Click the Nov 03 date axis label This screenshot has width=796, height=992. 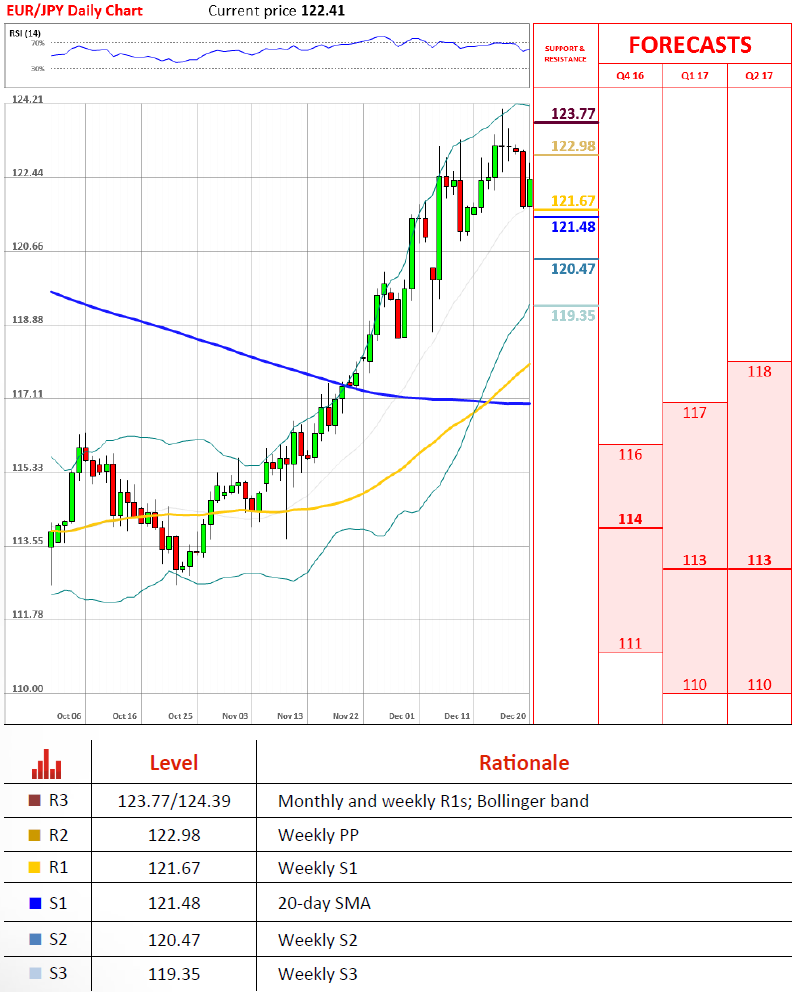(235, 716)
